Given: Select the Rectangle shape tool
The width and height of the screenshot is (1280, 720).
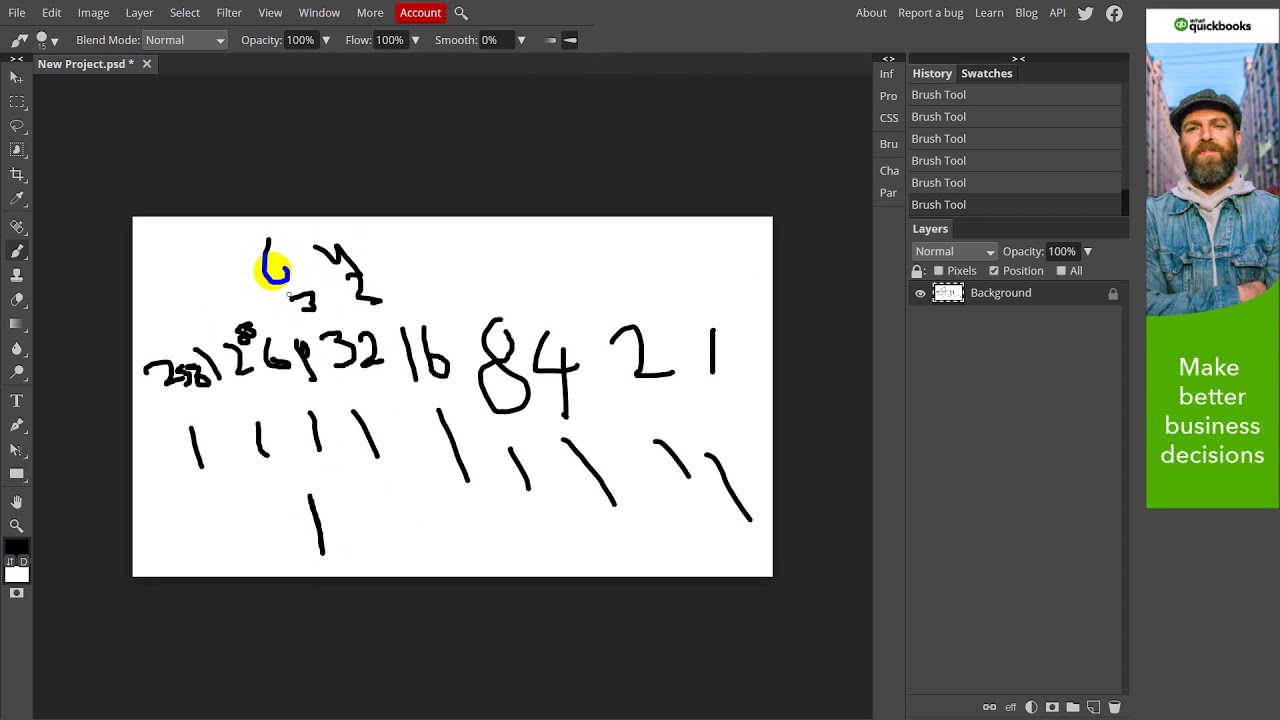Looking at the screenshot, I should coord(17,474).
